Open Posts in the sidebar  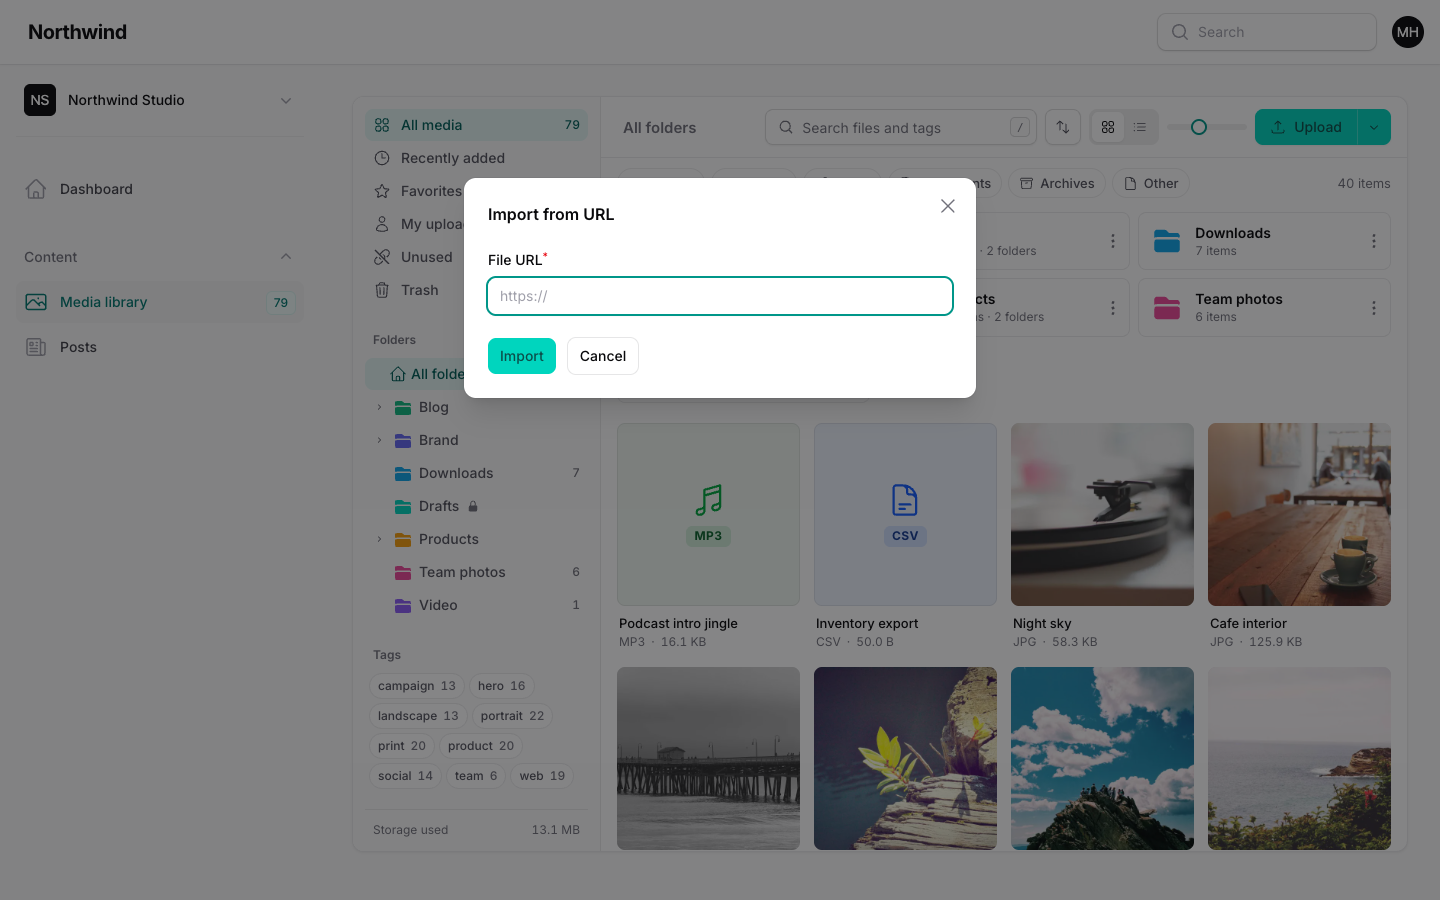pos(160,347)
